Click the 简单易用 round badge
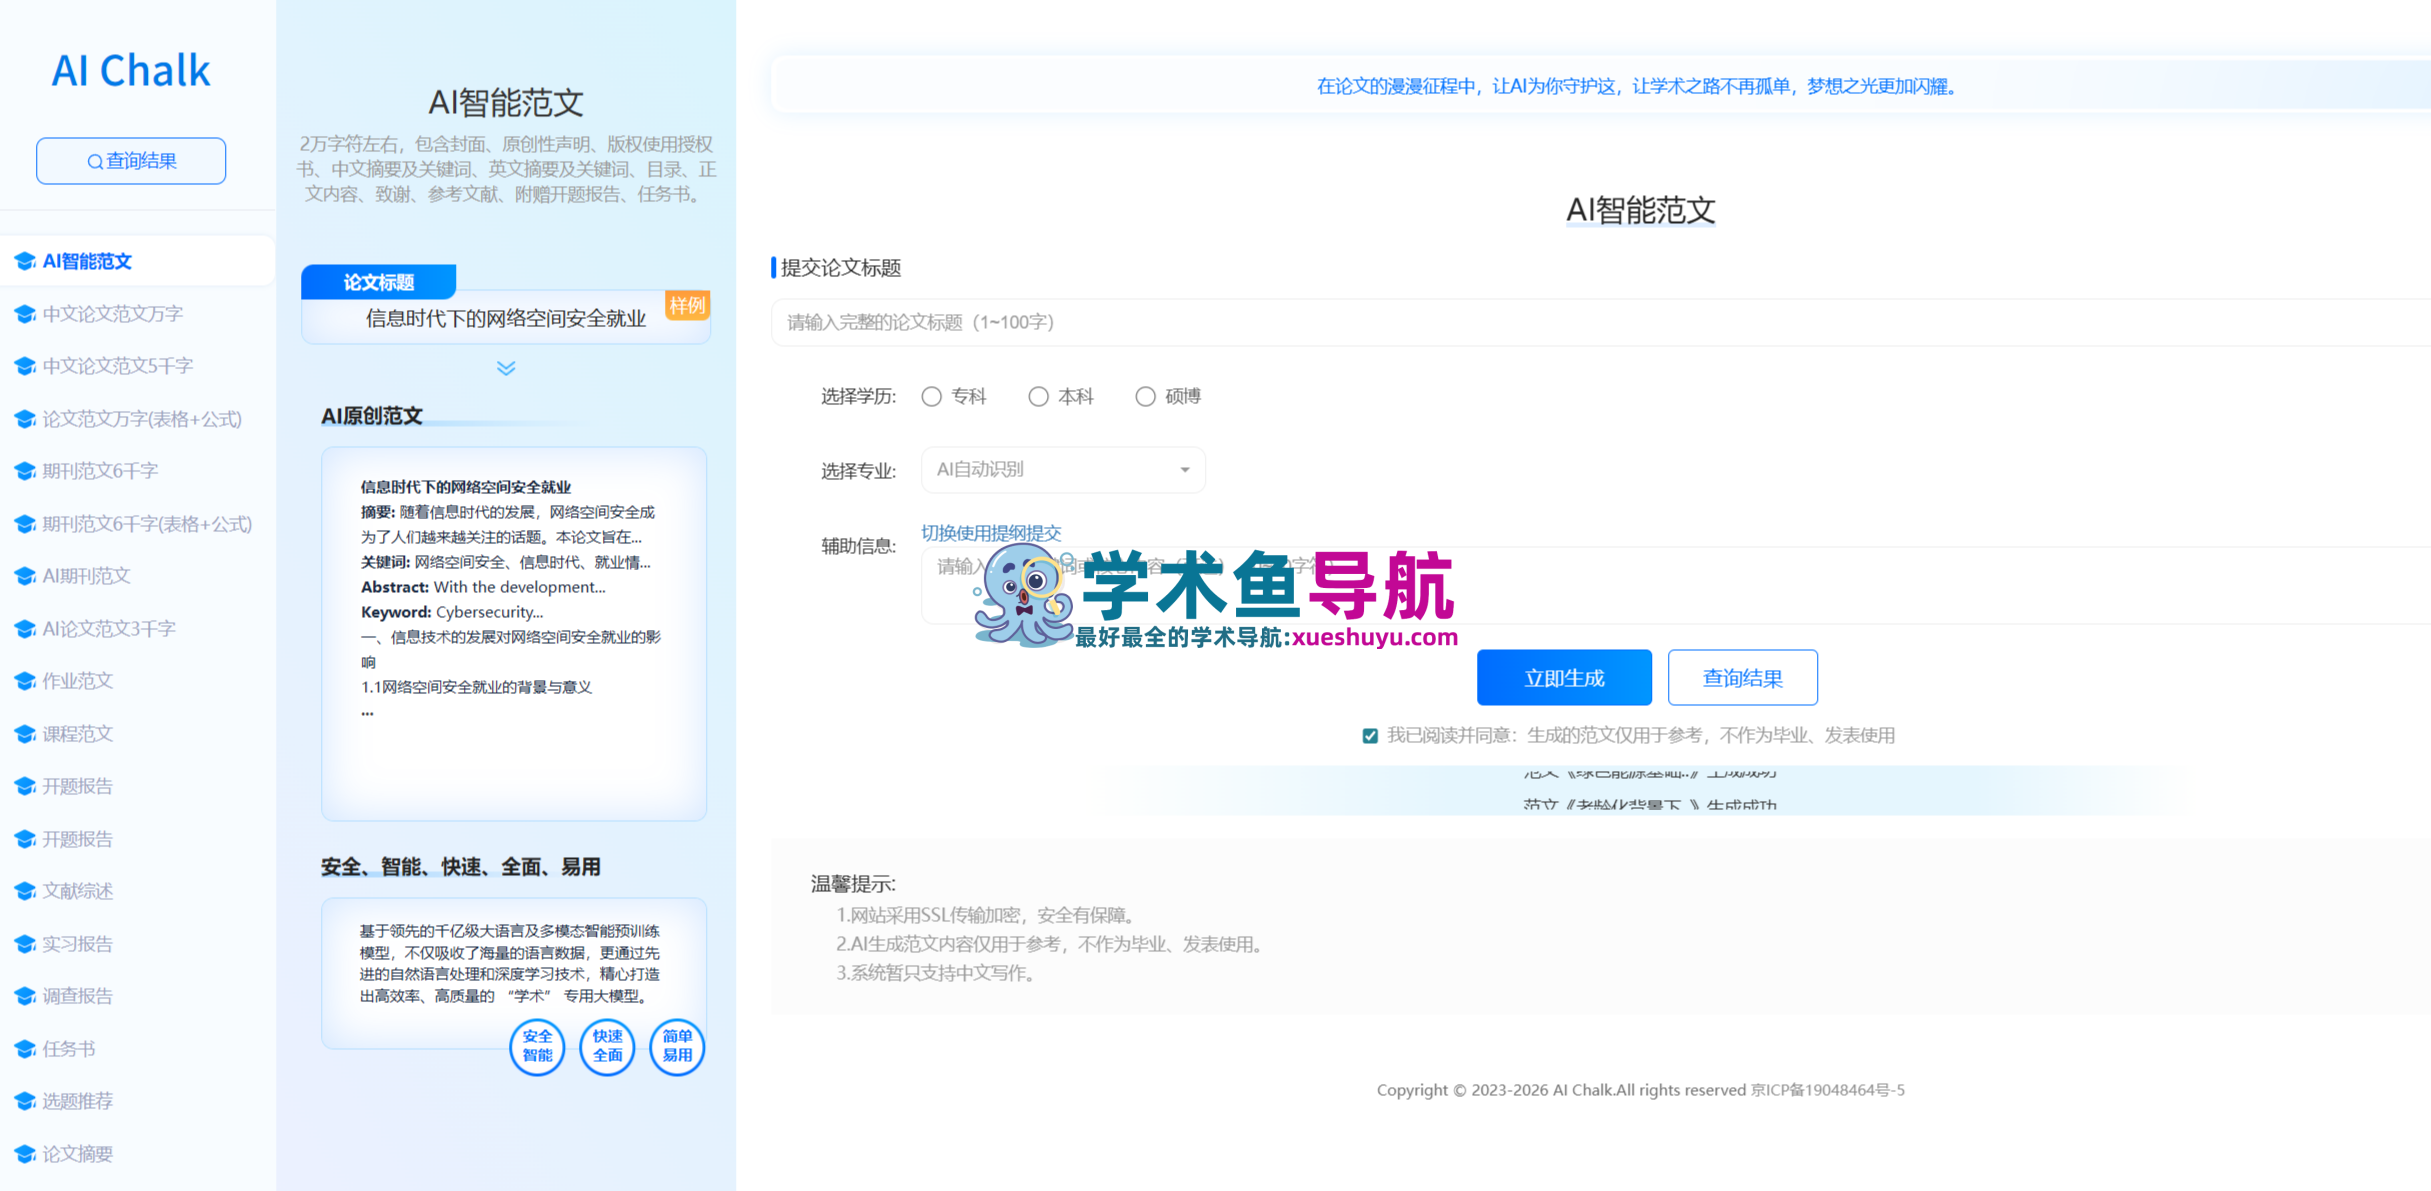This screenshot has height=1191, width=2431. pyautogui.click(x=677, y=1046)
